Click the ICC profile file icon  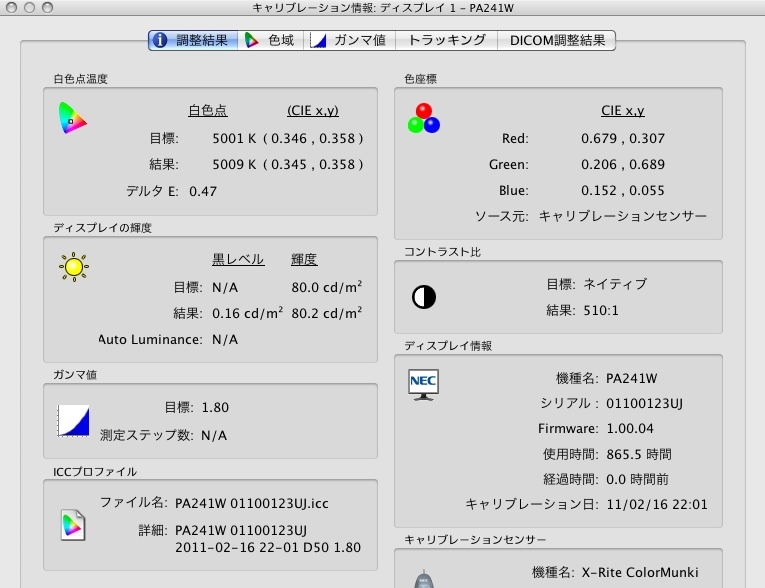coord(73,523)
